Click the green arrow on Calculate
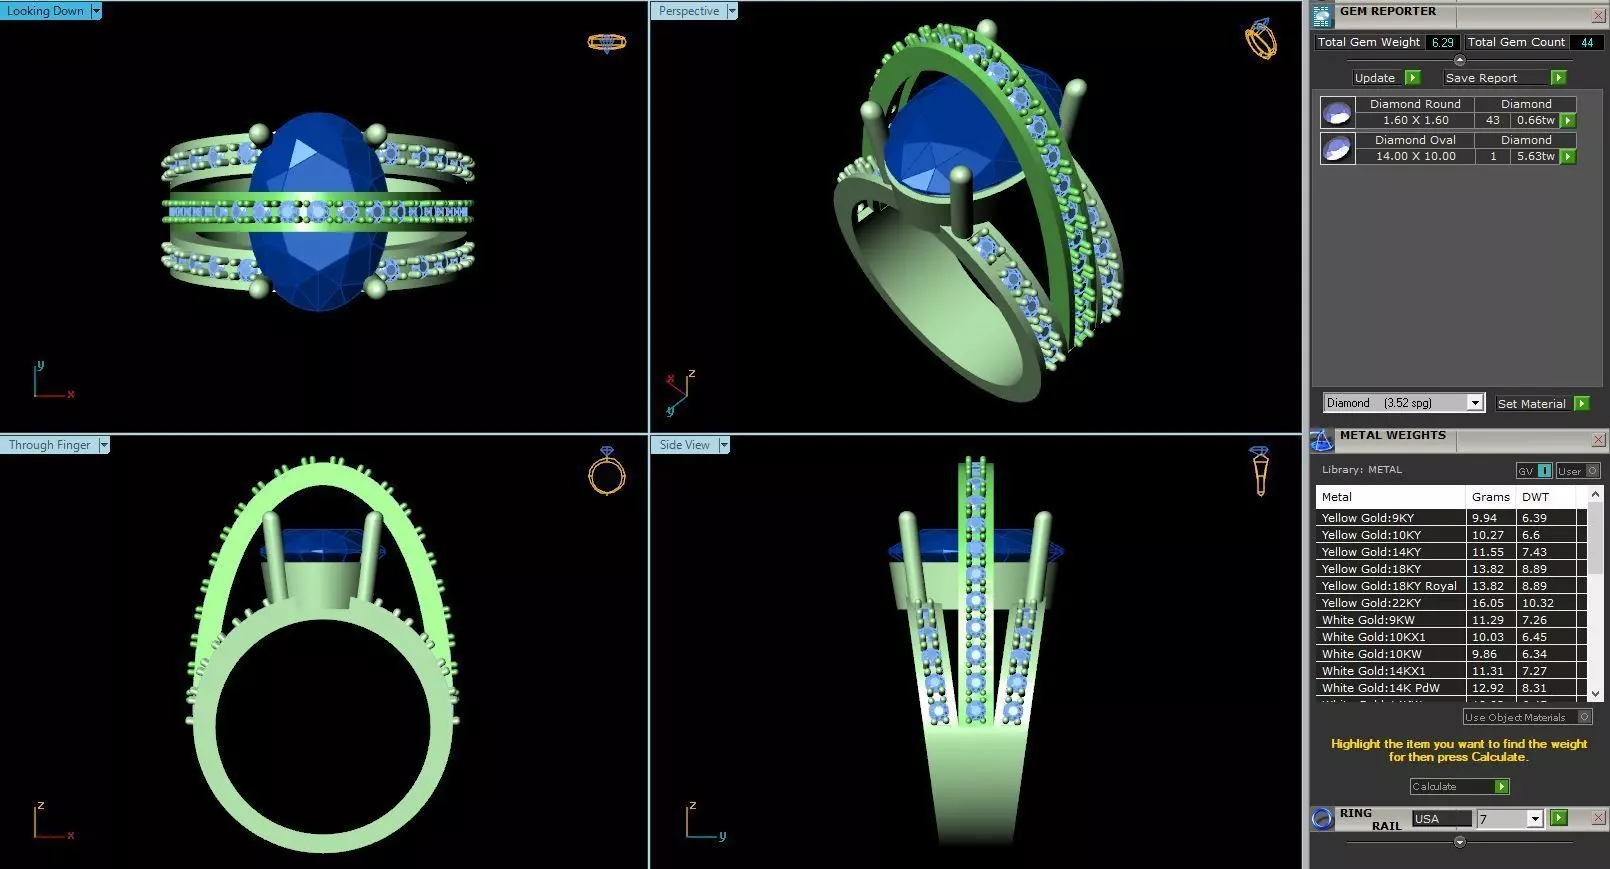 pyautogui.click(x=1501, y=787)
